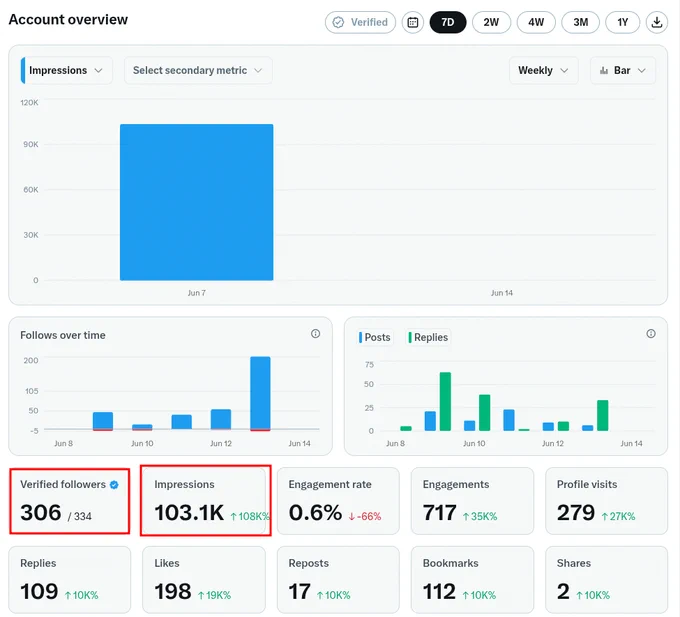Open the Weekly interval dropdown
The height and width of the screenshot is (617, 680).
[x=543, y=70]
